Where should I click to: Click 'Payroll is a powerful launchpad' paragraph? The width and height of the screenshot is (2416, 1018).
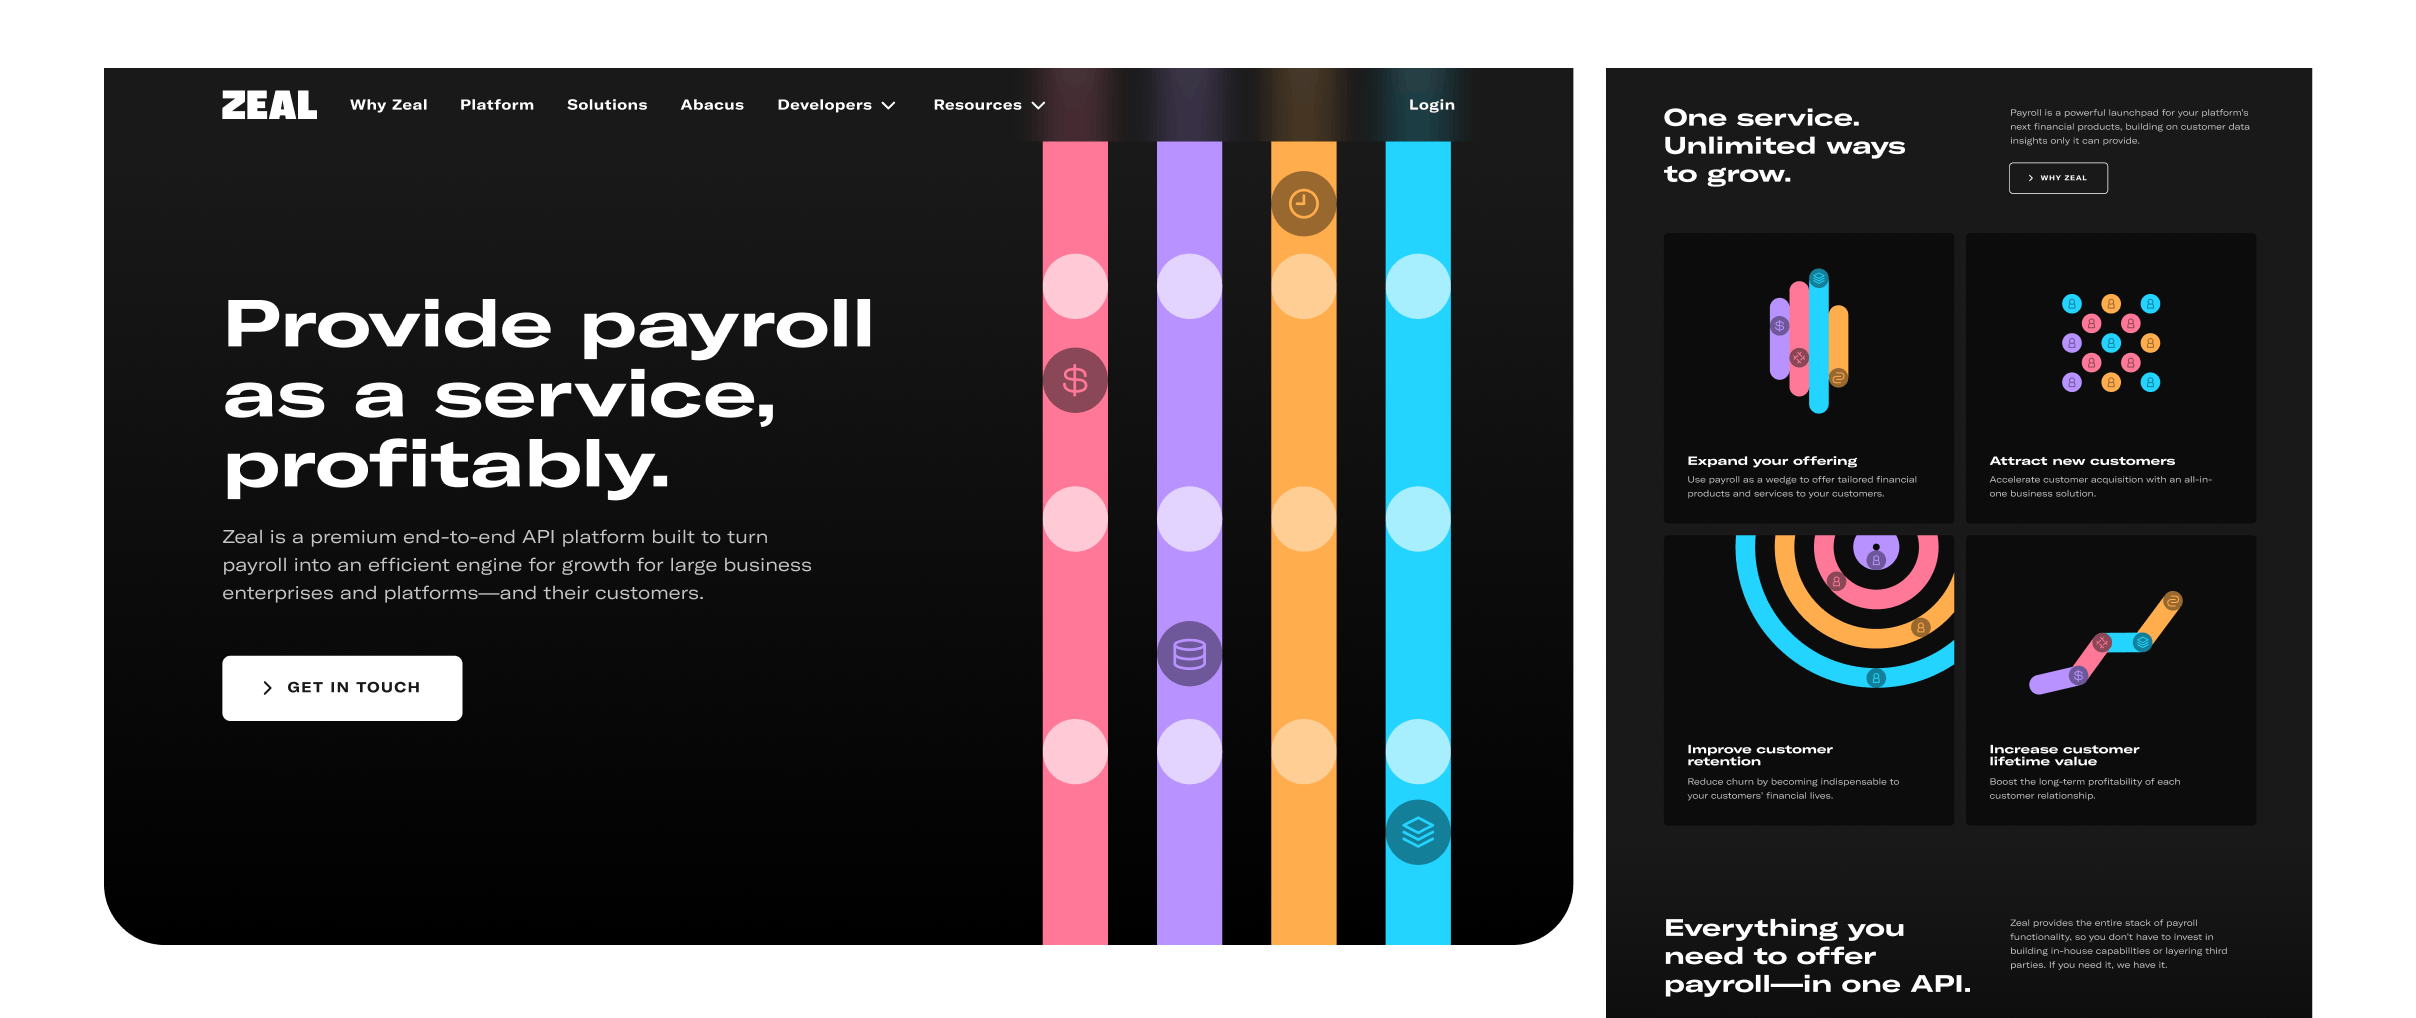pyautogui.click(x=2130, y=127)
